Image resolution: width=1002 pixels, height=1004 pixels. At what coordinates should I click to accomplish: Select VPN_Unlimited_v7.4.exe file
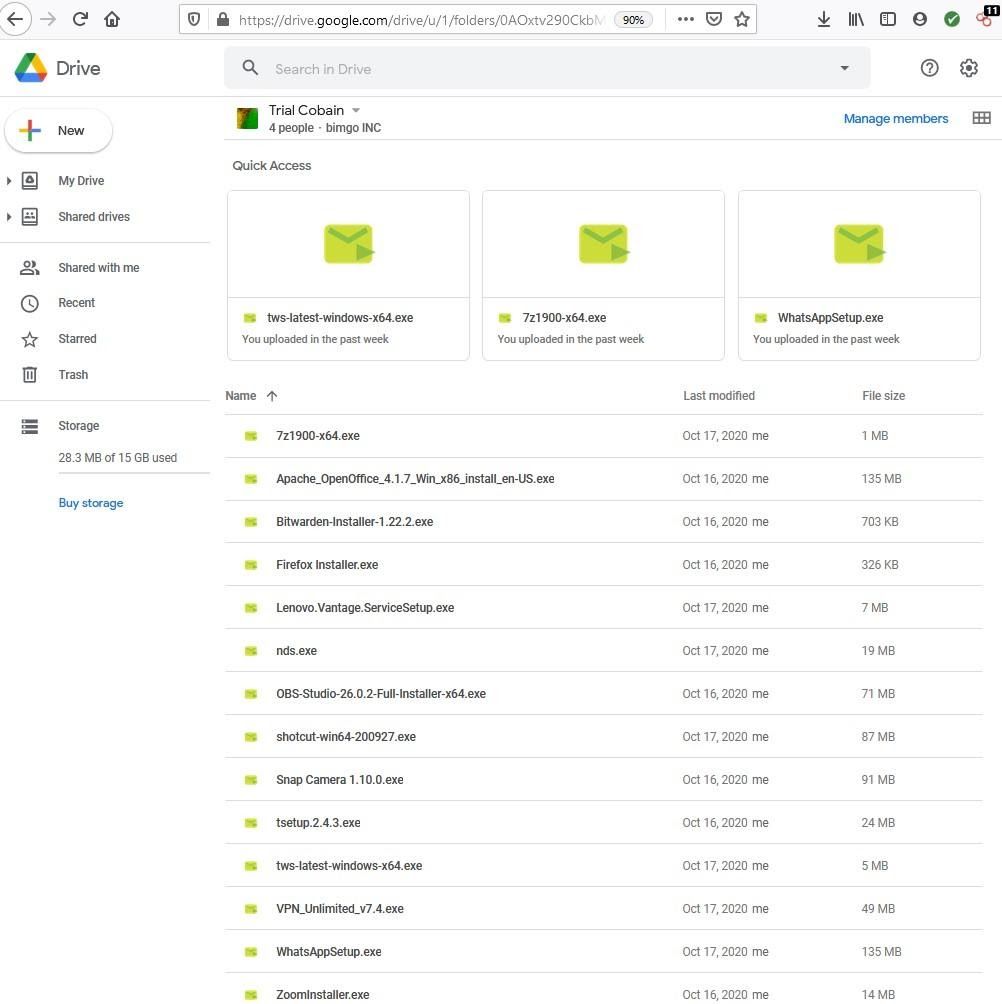pyautogui.click(x=604, y=908)
